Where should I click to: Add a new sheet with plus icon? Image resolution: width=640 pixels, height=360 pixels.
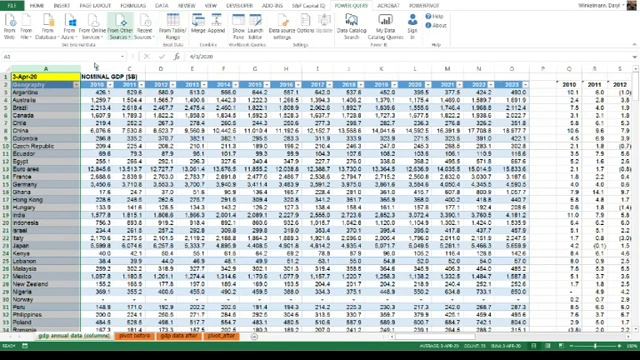[x=254, y=336]
